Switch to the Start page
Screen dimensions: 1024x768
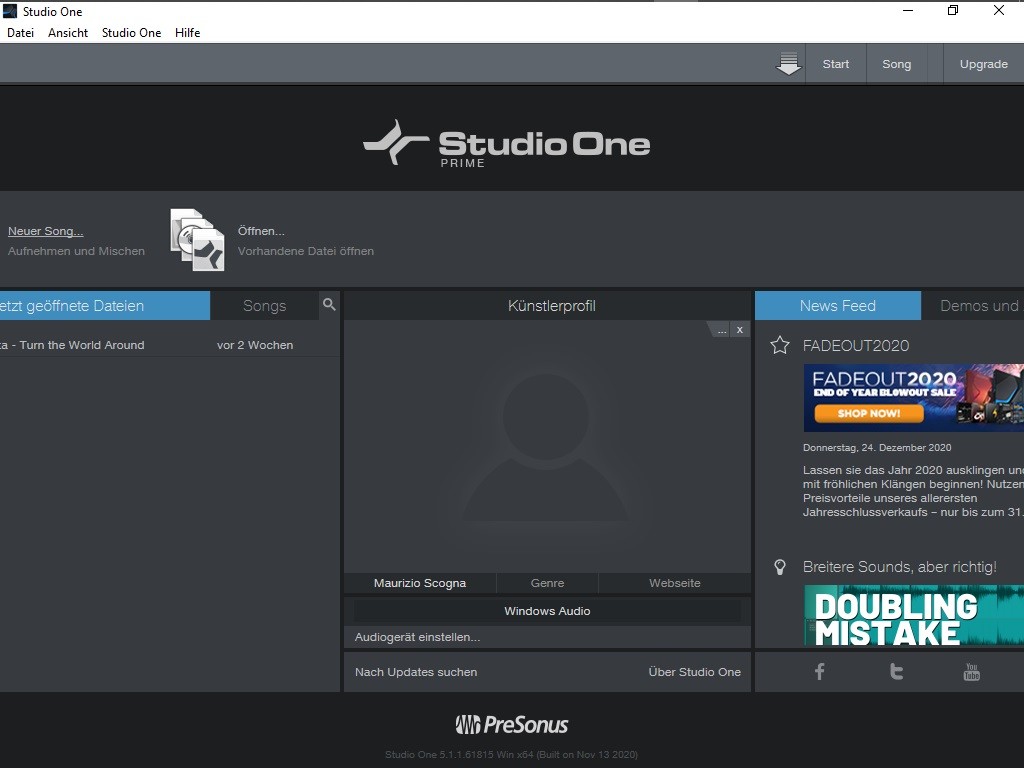tap(836, 64)
